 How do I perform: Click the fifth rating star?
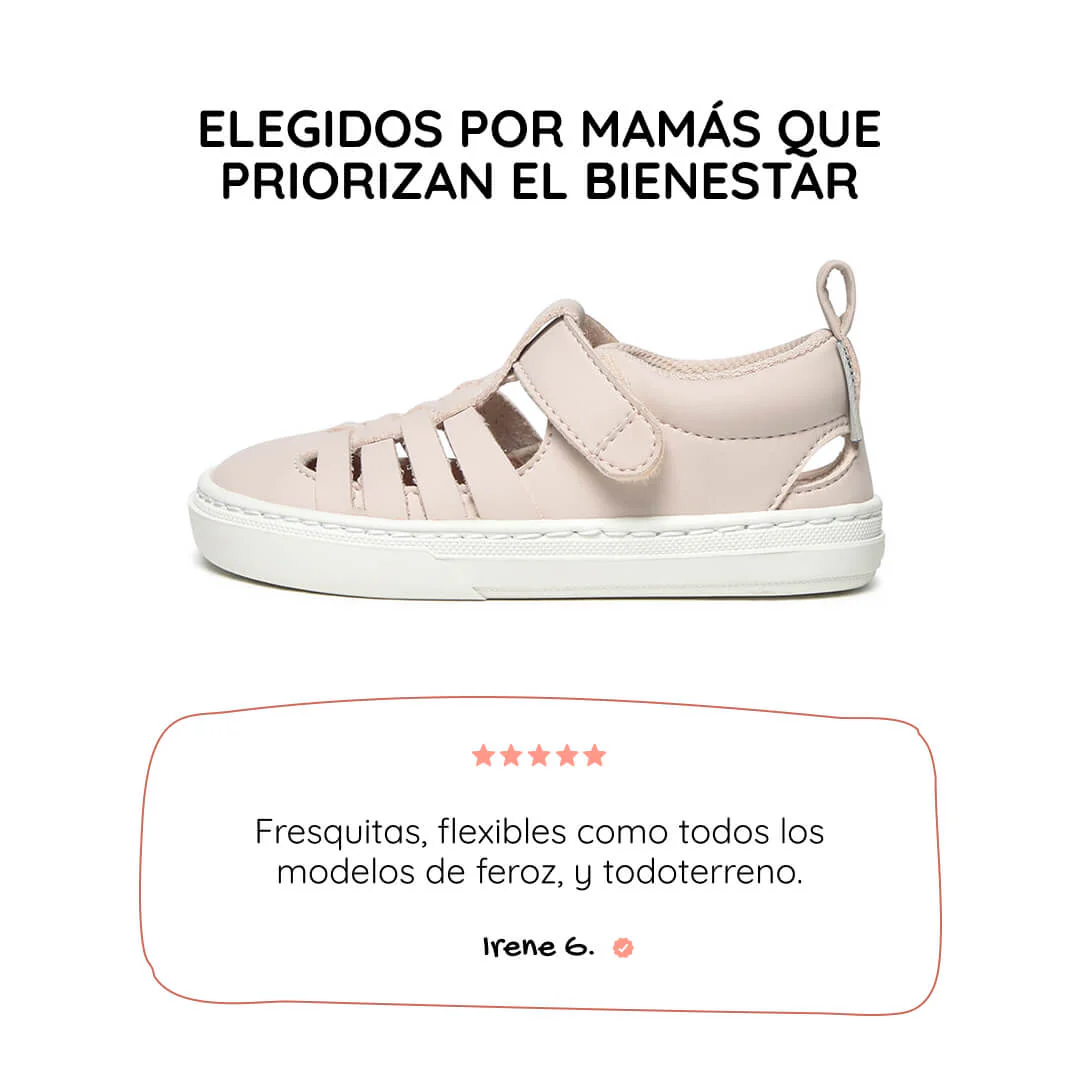594,755
